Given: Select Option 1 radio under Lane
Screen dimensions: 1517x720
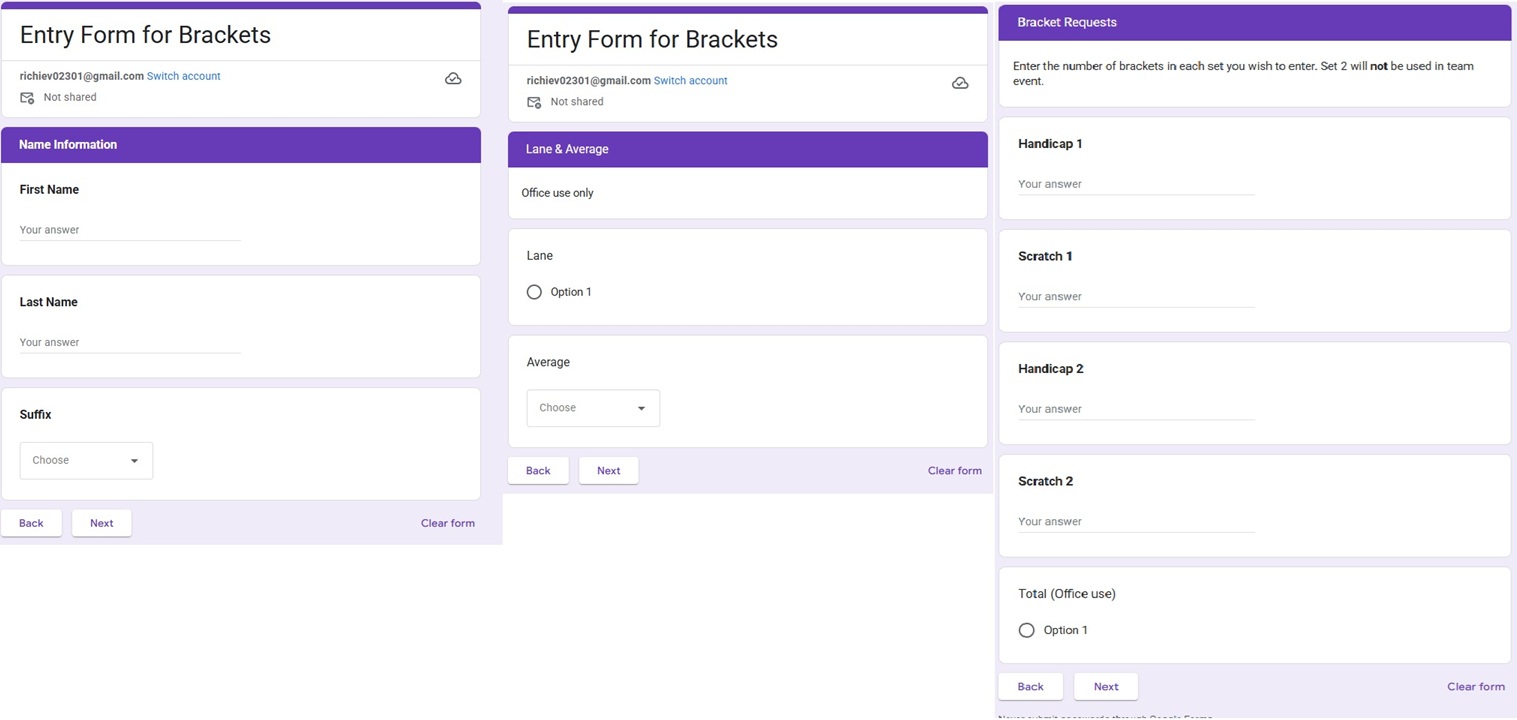Looking at the screenshot, I should click(534, 292).
